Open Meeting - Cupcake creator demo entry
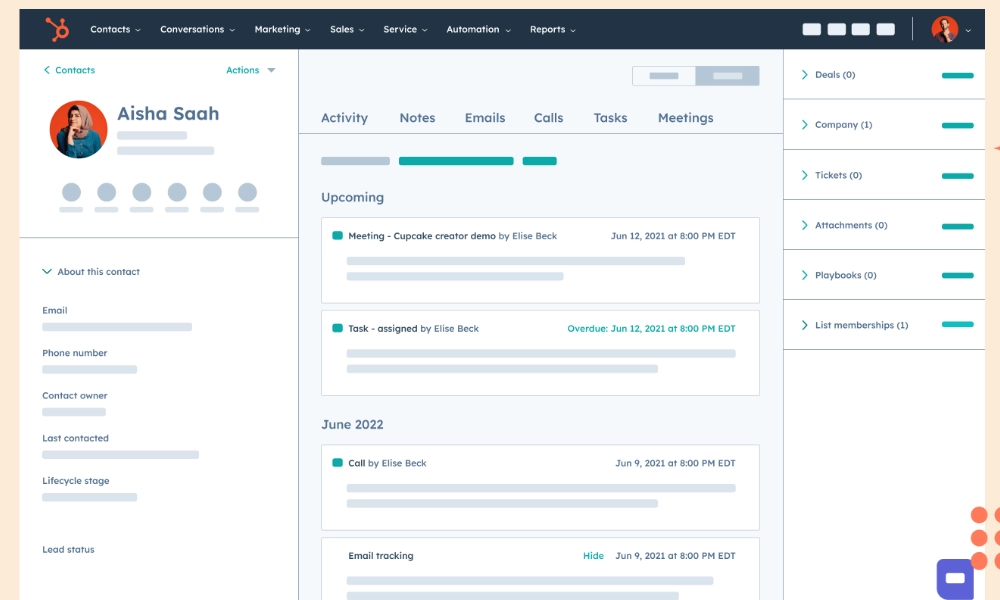 pos(540,260)
